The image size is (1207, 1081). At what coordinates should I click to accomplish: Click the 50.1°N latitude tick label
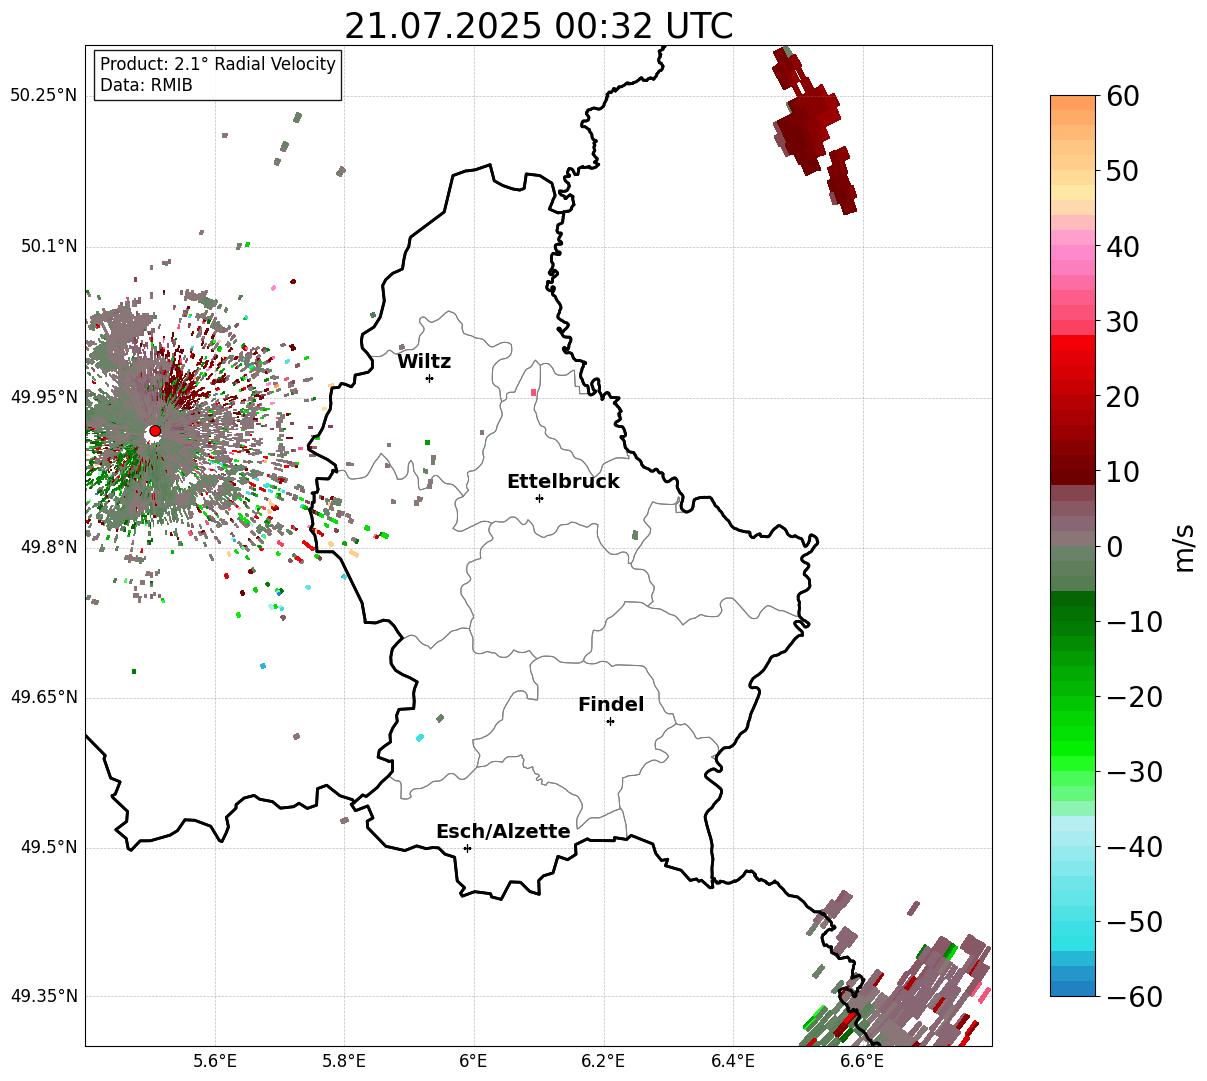[49, 246]
